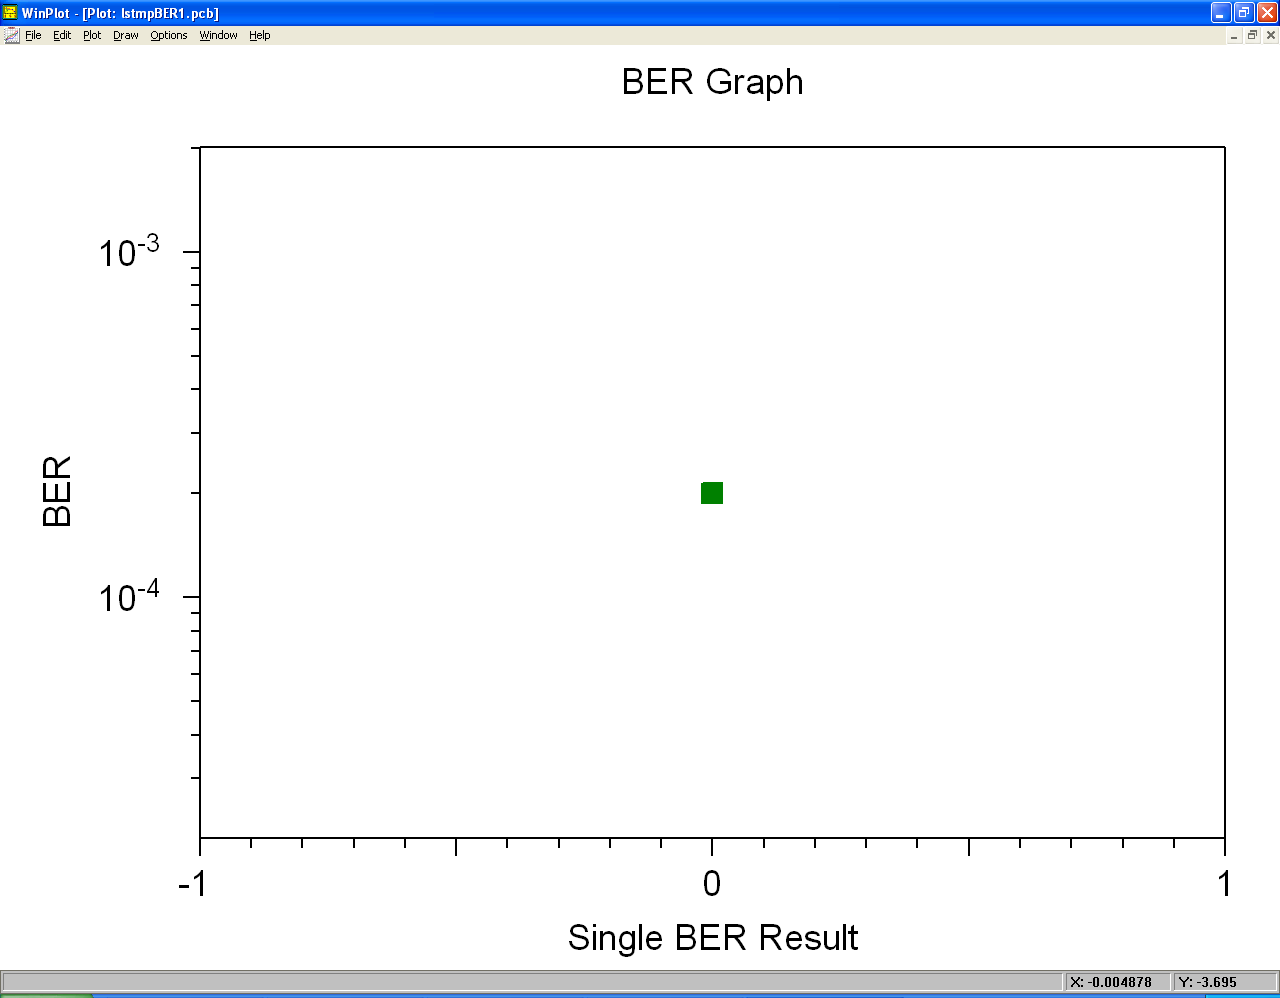Click the "BER Graph" title text
Image resolution: width=1280 pixels, height=998 pixels.
[x=712, y=82]
